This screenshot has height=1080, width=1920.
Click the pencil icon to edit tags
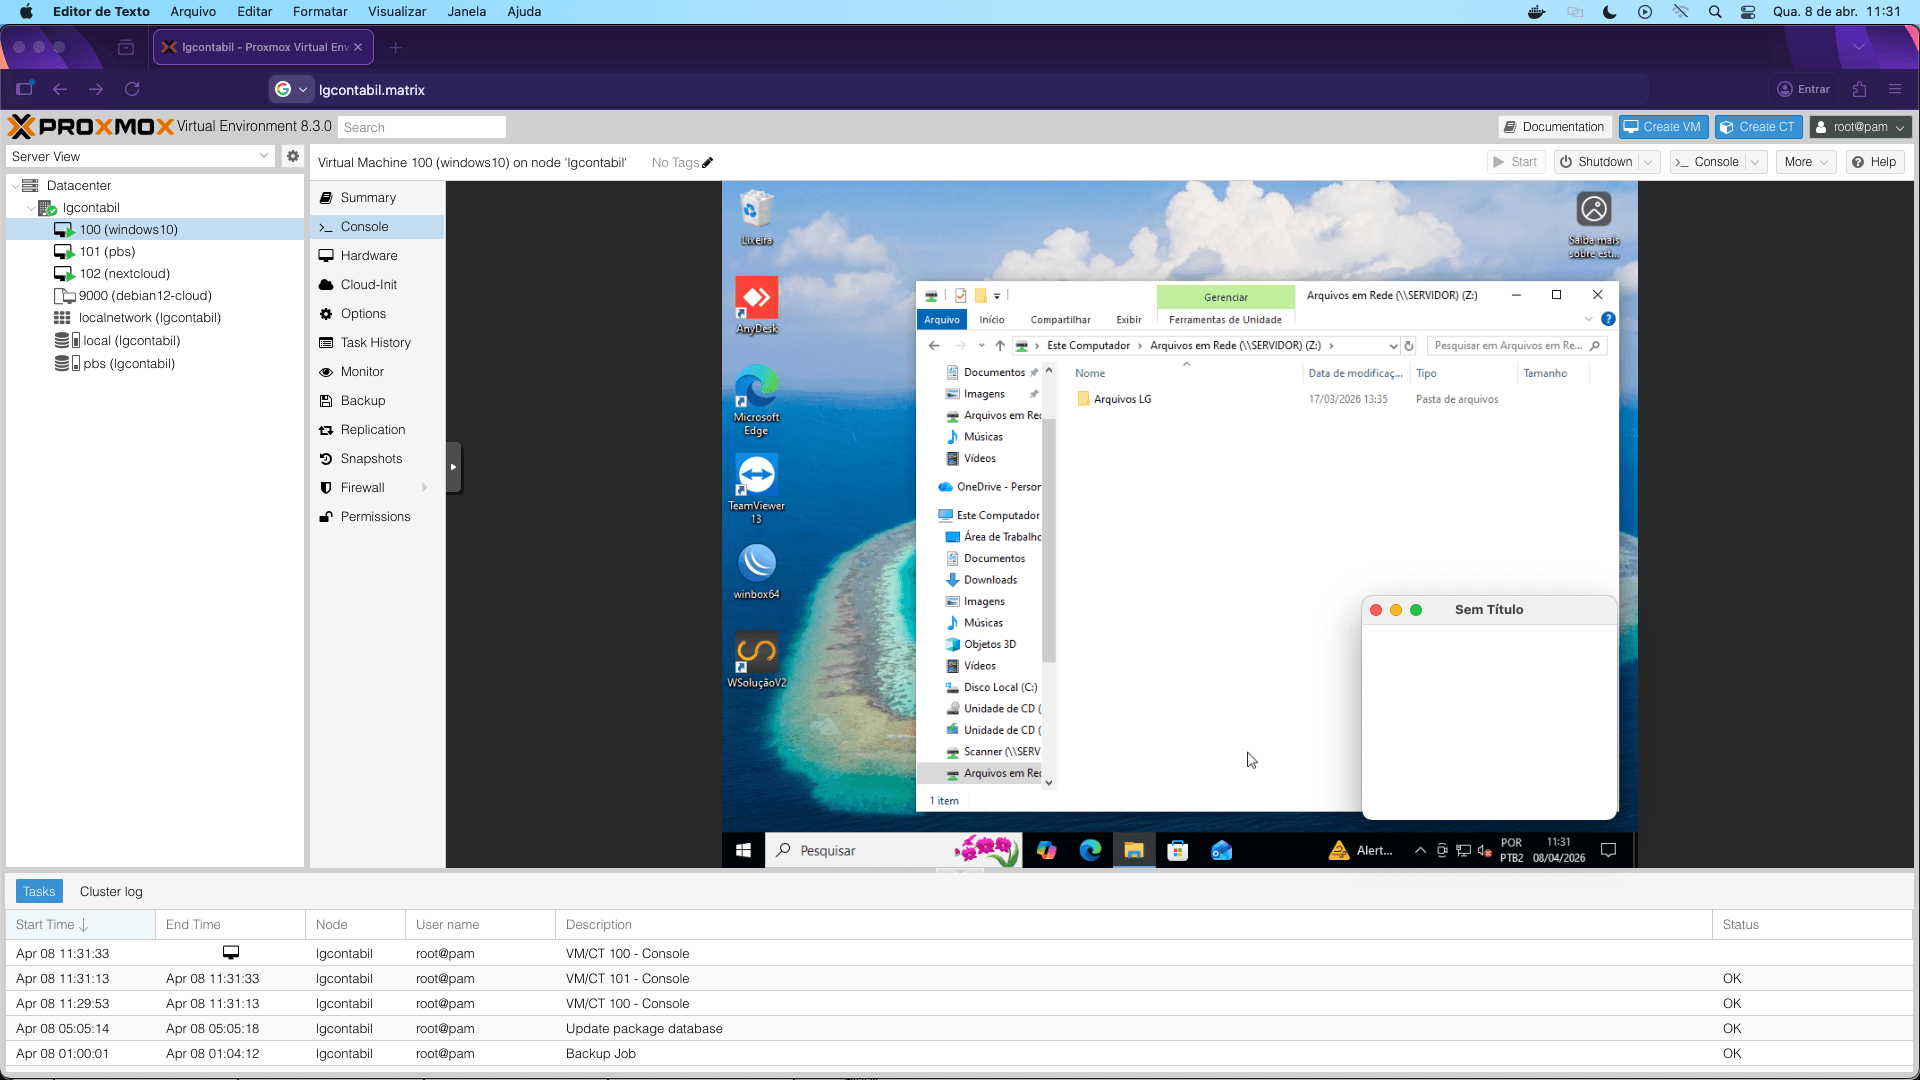point(708,163)
